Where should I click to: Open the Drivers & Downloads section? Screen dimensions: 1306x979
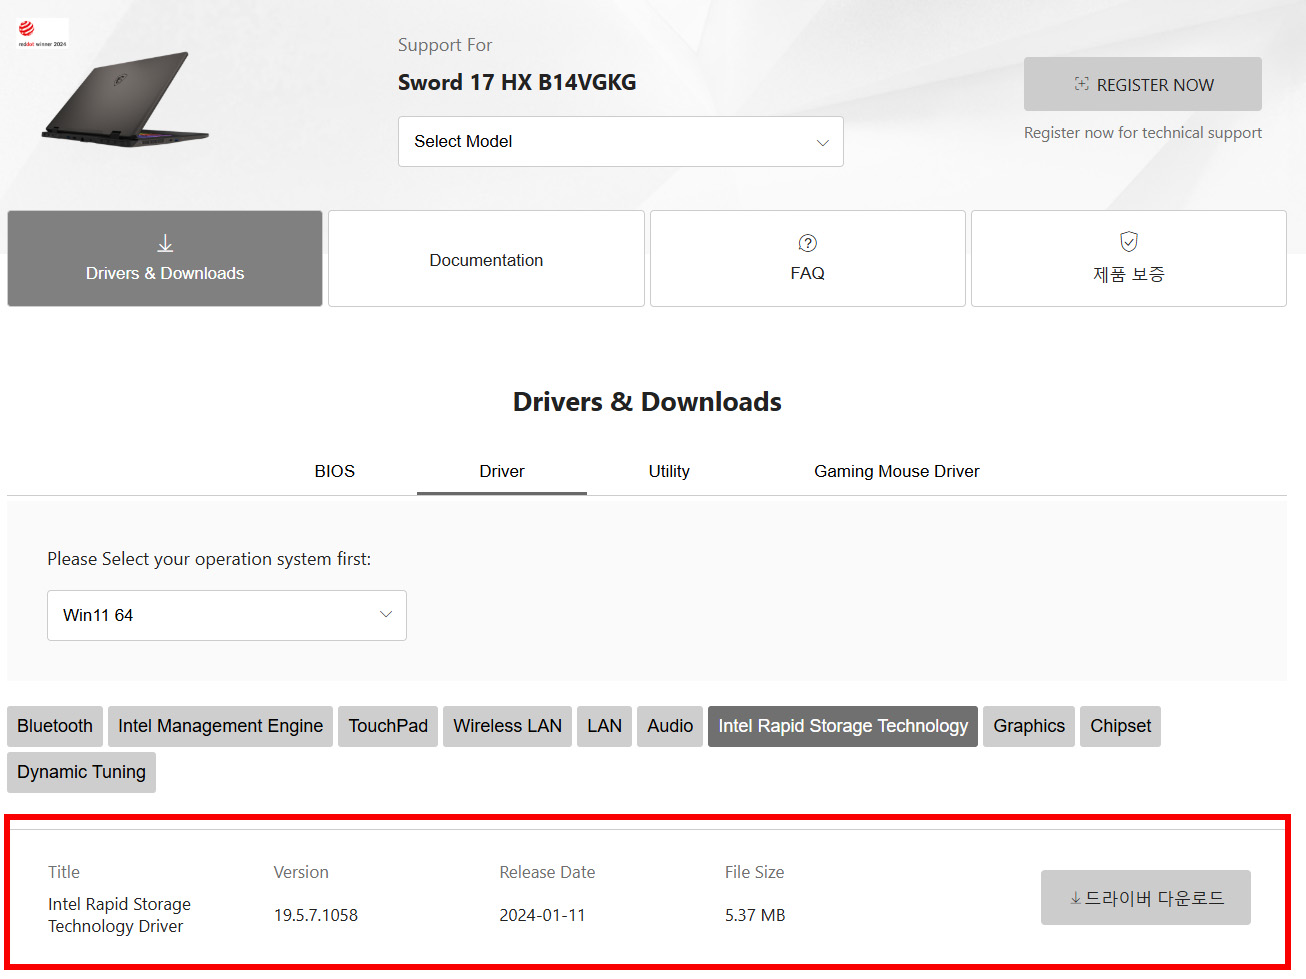point(165,258)
